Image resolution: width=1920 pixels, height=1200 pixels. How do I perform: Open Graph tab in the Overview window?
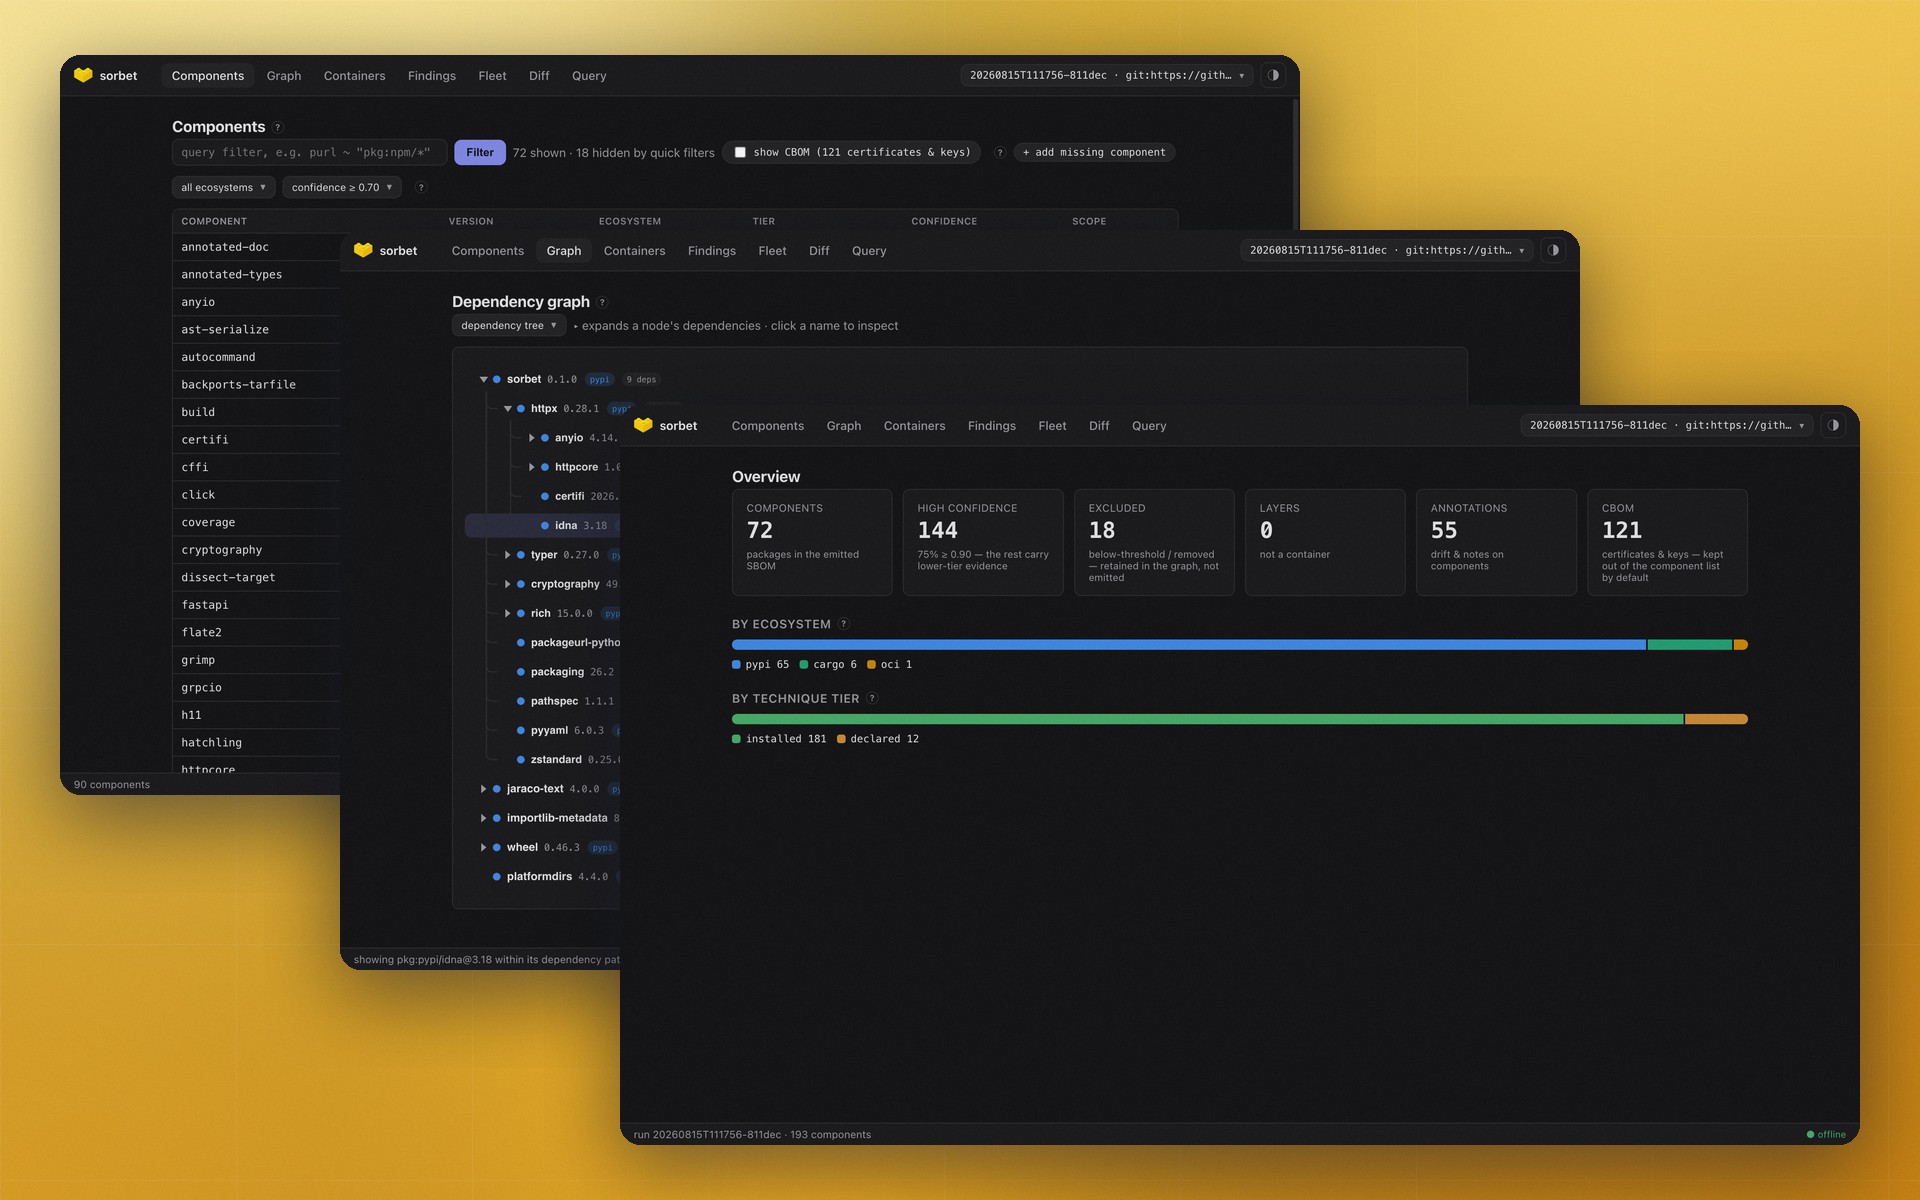coord(843,425)
